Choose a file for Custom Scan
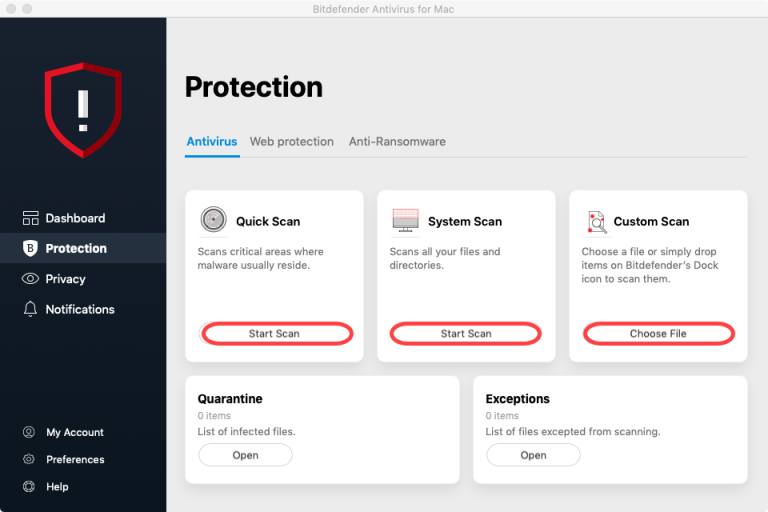The height and width of the screenshot is (512, 768). pyautogui.click(x=658, y=334)
